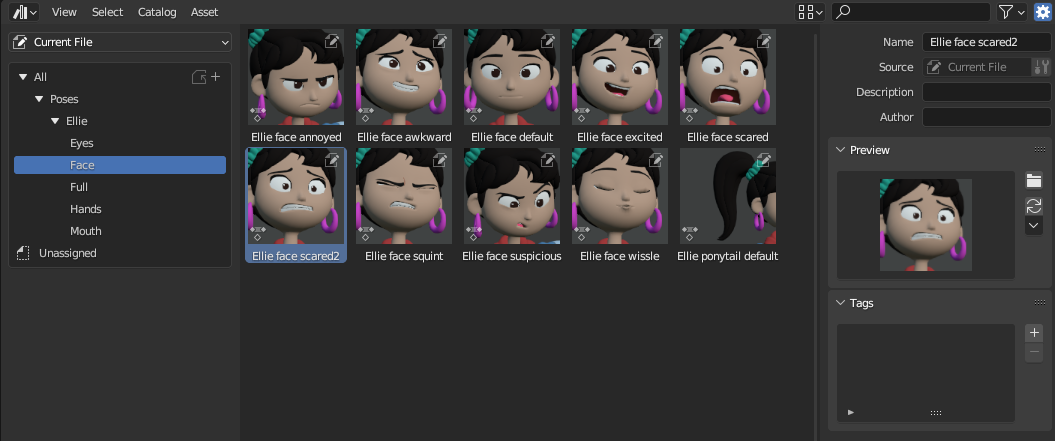Select the Full catalog
1055x441 pixels.
[x=120, y=187]
